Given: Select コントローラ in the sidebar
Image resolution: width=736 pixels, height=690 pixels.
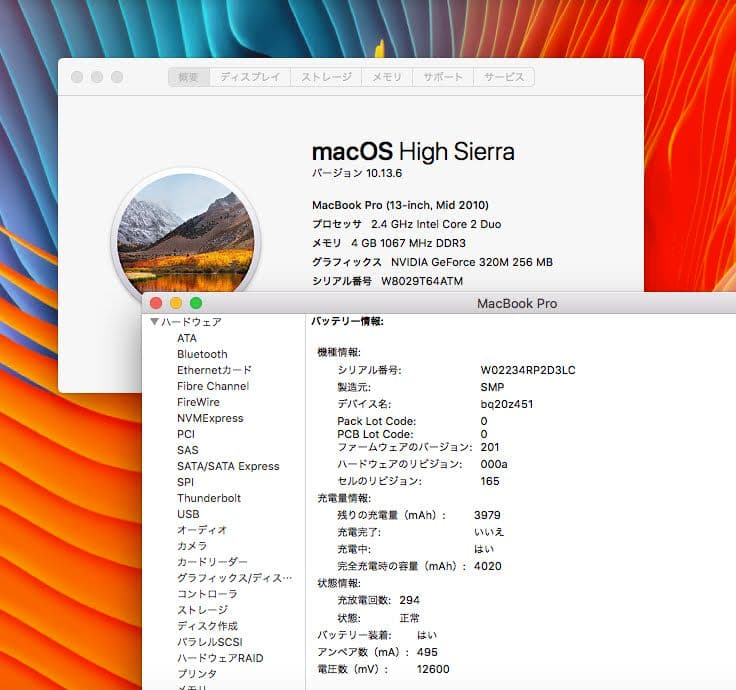Looking at the screenshot, I should coord(207,594).
